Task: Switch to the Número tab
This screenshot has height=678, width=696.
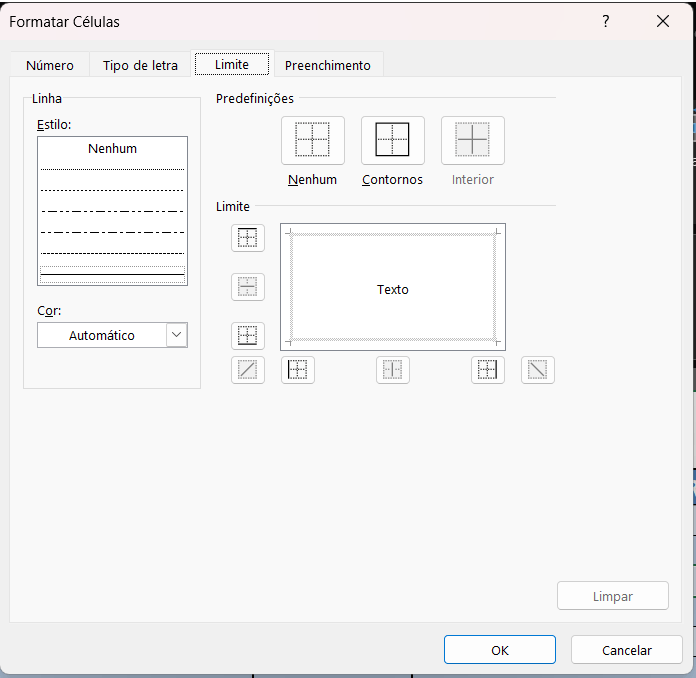Action: (50, 65)
